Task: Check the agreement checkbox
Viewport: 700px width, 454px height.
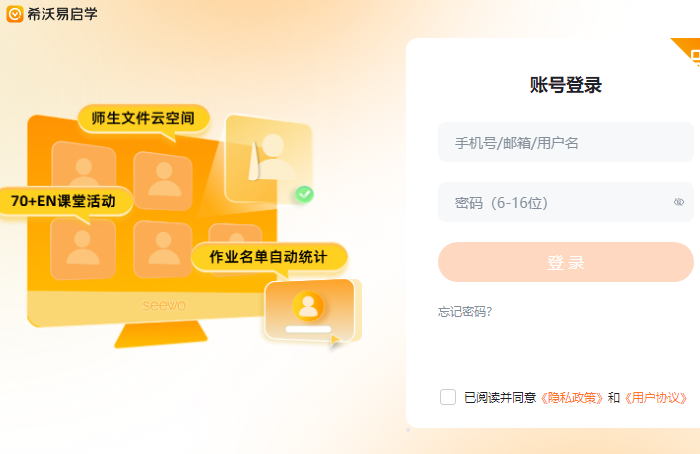Action: pyautogui.click(x=448, y=397)
